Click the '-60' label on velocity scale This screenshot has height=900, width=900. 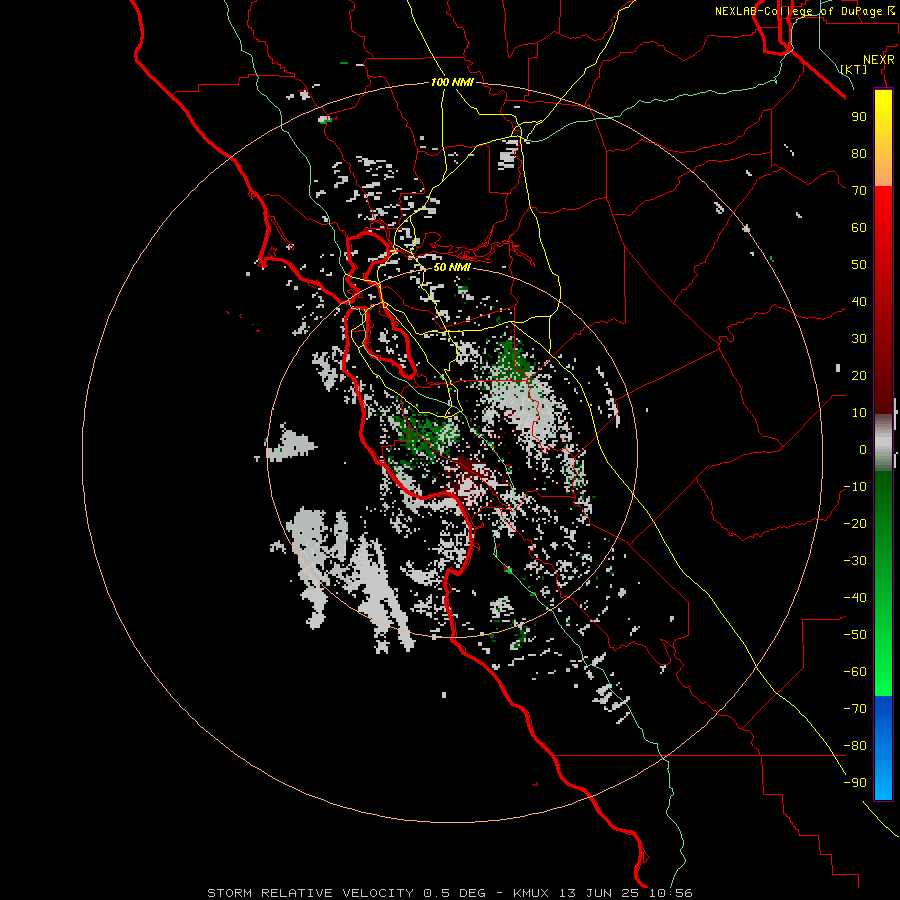click(855, 672)
